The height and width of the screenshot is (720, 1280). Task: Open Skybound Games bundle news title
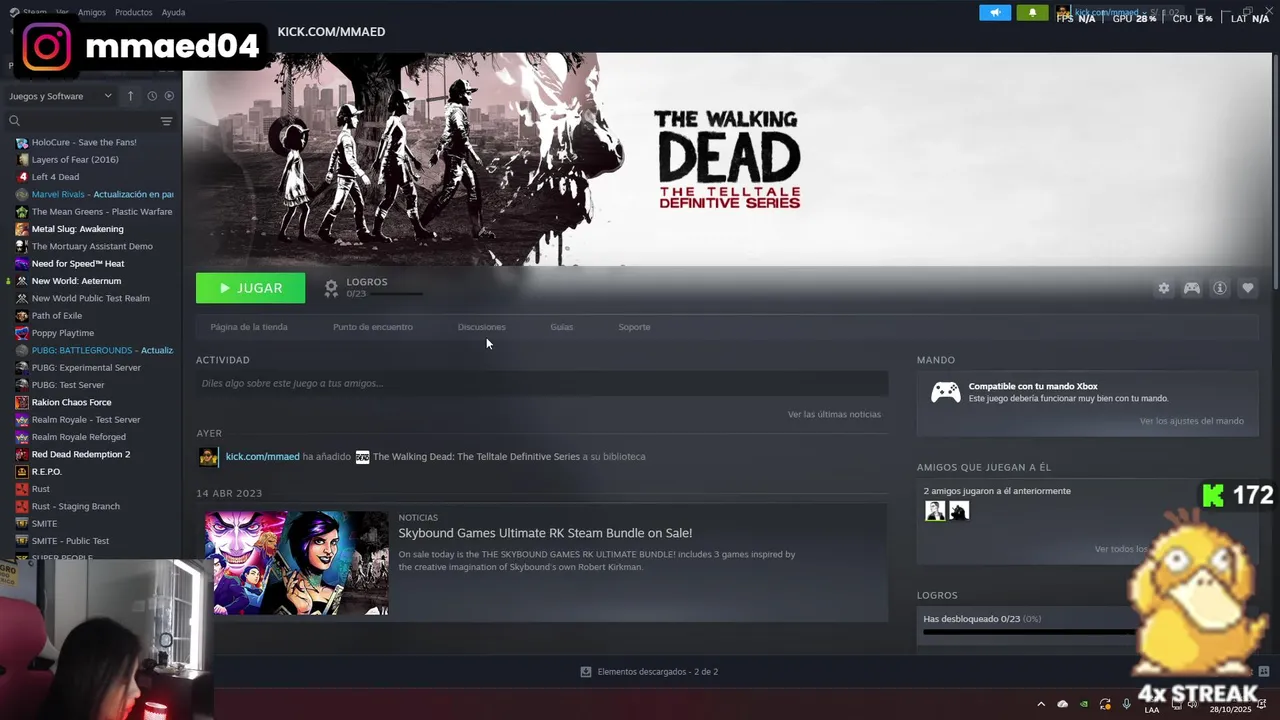click(x=545, y=533)
